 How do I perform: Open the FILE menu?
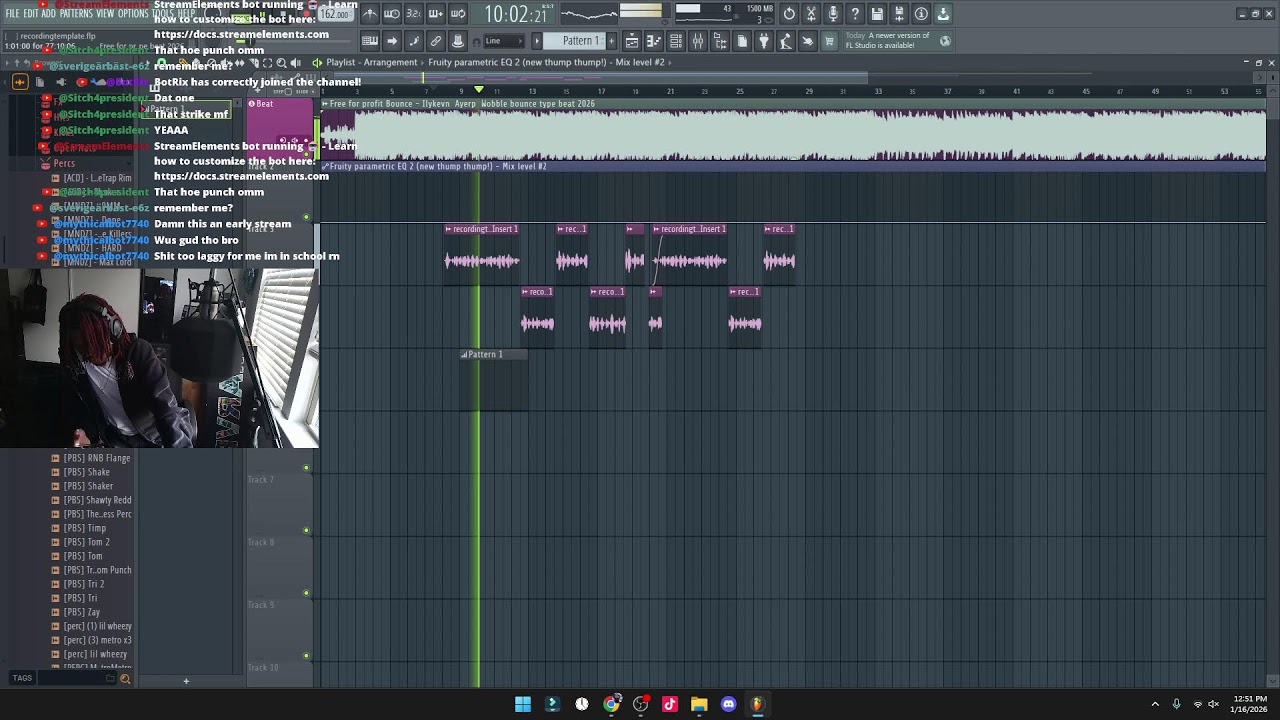tap(12, 14)
